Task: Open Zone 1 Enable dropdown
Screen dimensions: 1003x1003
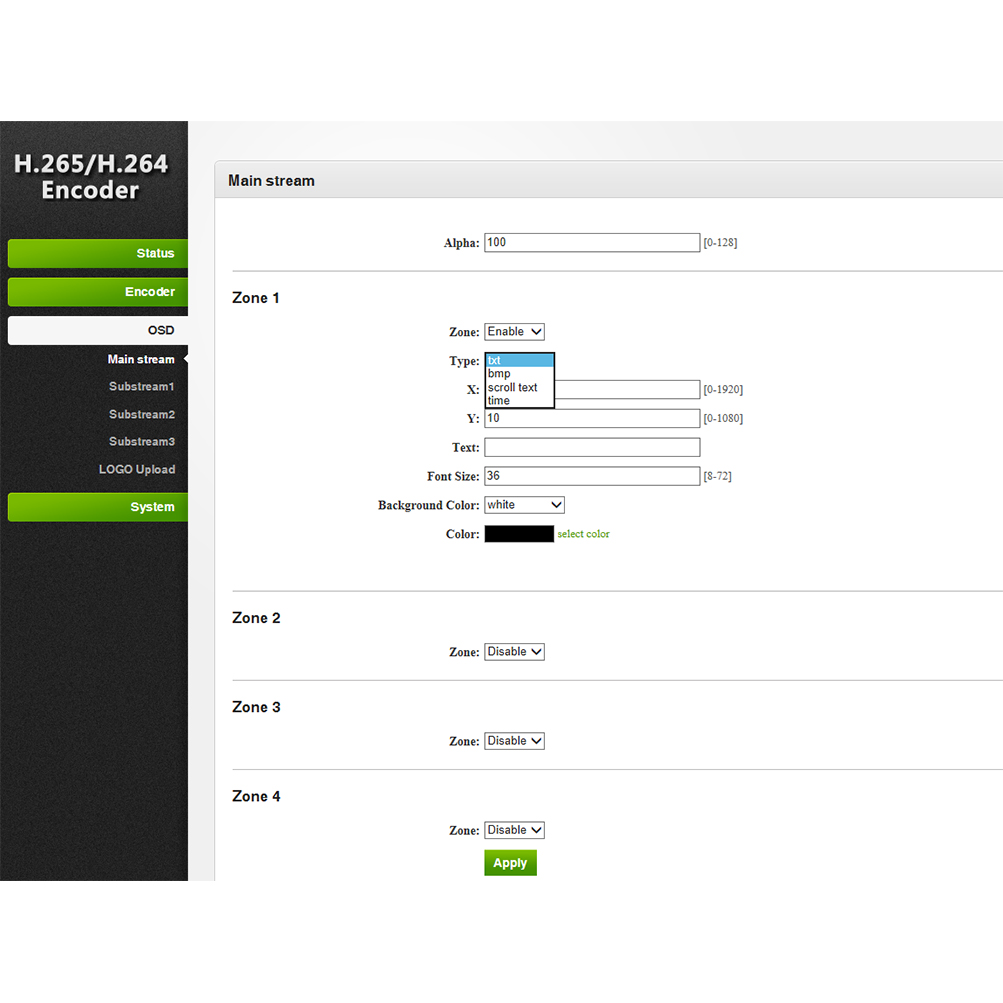Action: pos(514,331)
